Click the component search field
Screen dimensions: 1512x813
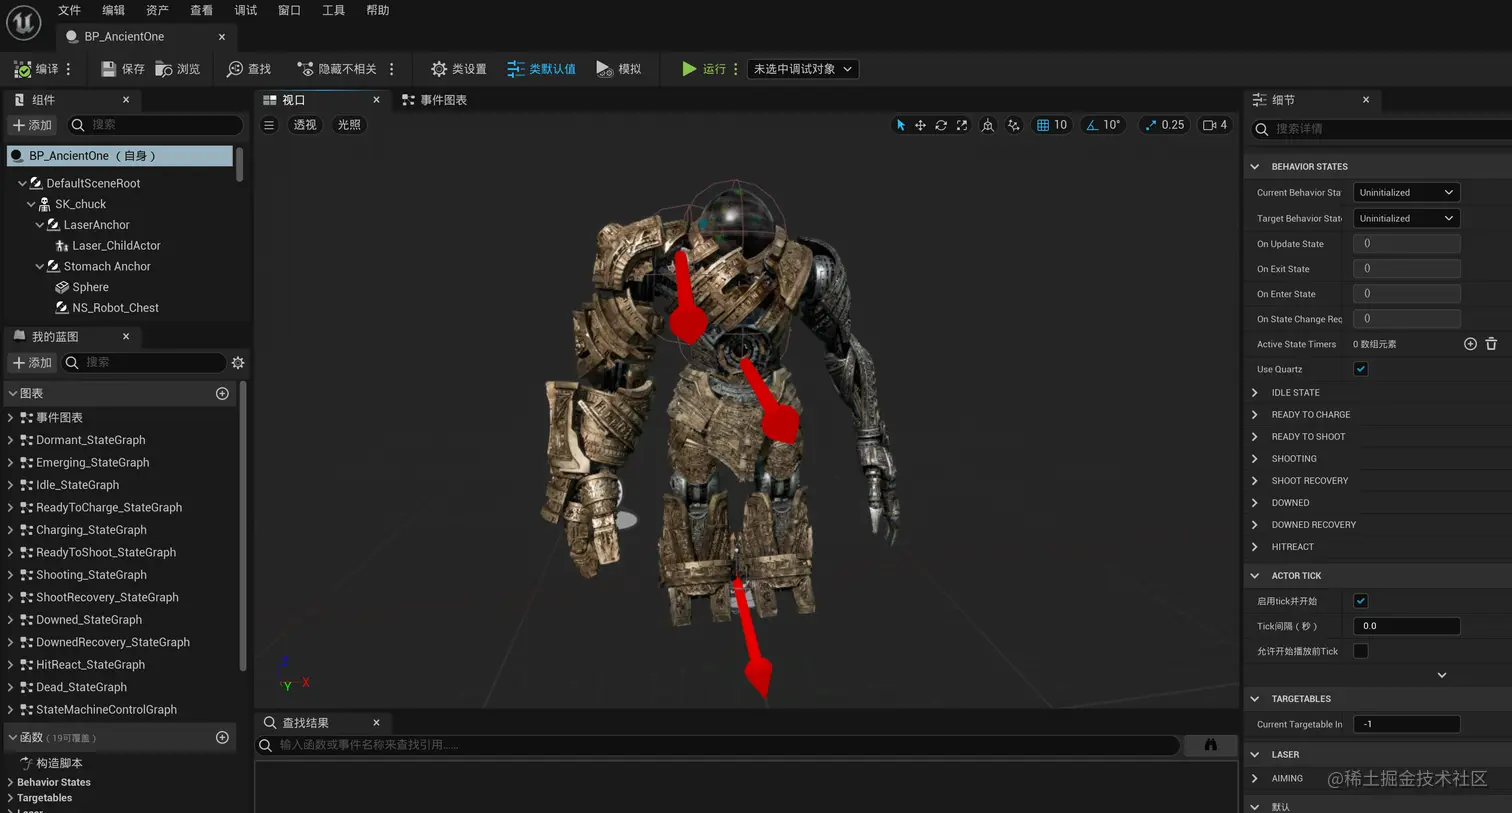click(x=156, y=125)
